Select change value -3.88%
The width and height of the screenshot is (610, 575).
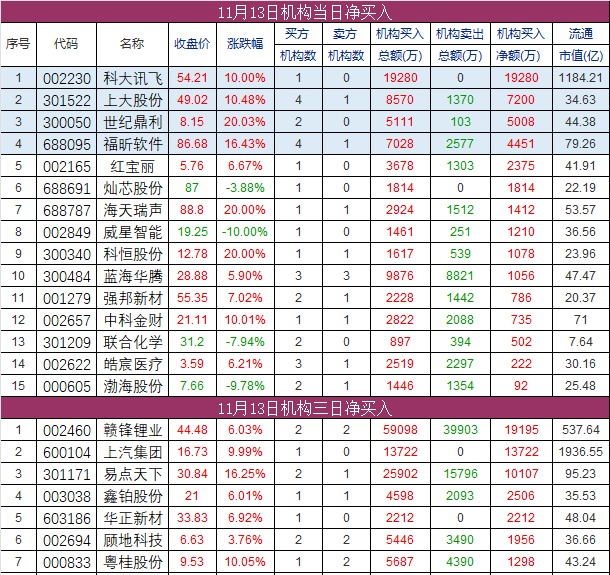coord(245,188)
